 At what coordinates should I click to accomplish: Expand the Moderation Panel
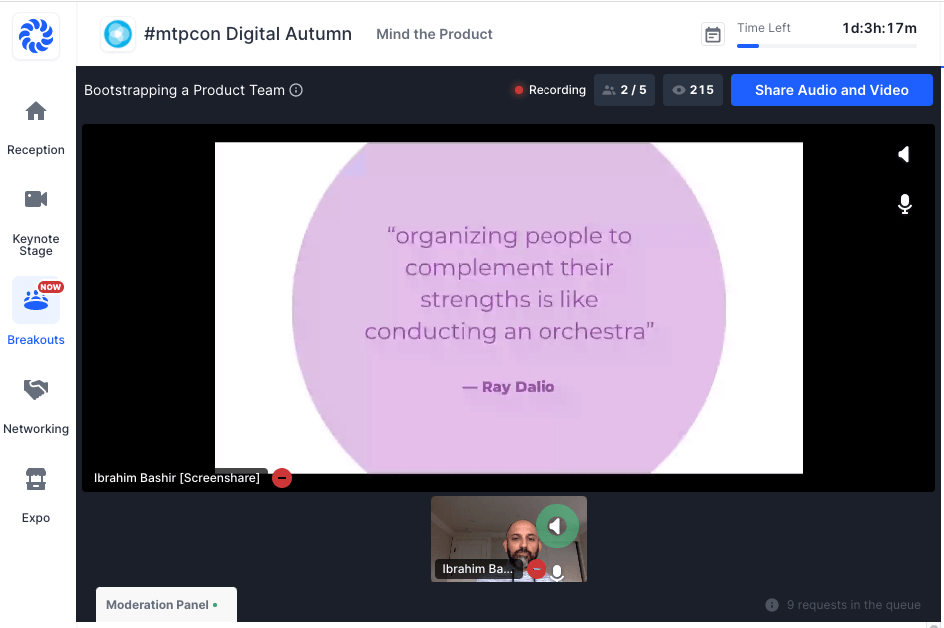point(165,605)
